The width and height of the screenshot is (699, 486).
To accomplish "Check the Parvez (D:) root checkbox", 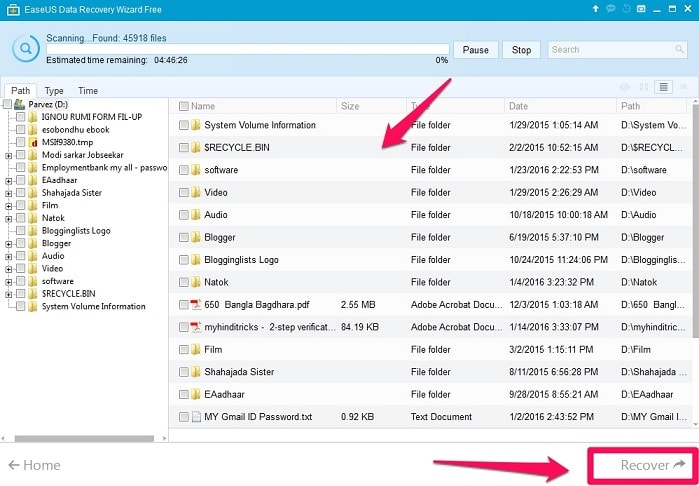I will (7, 104).
